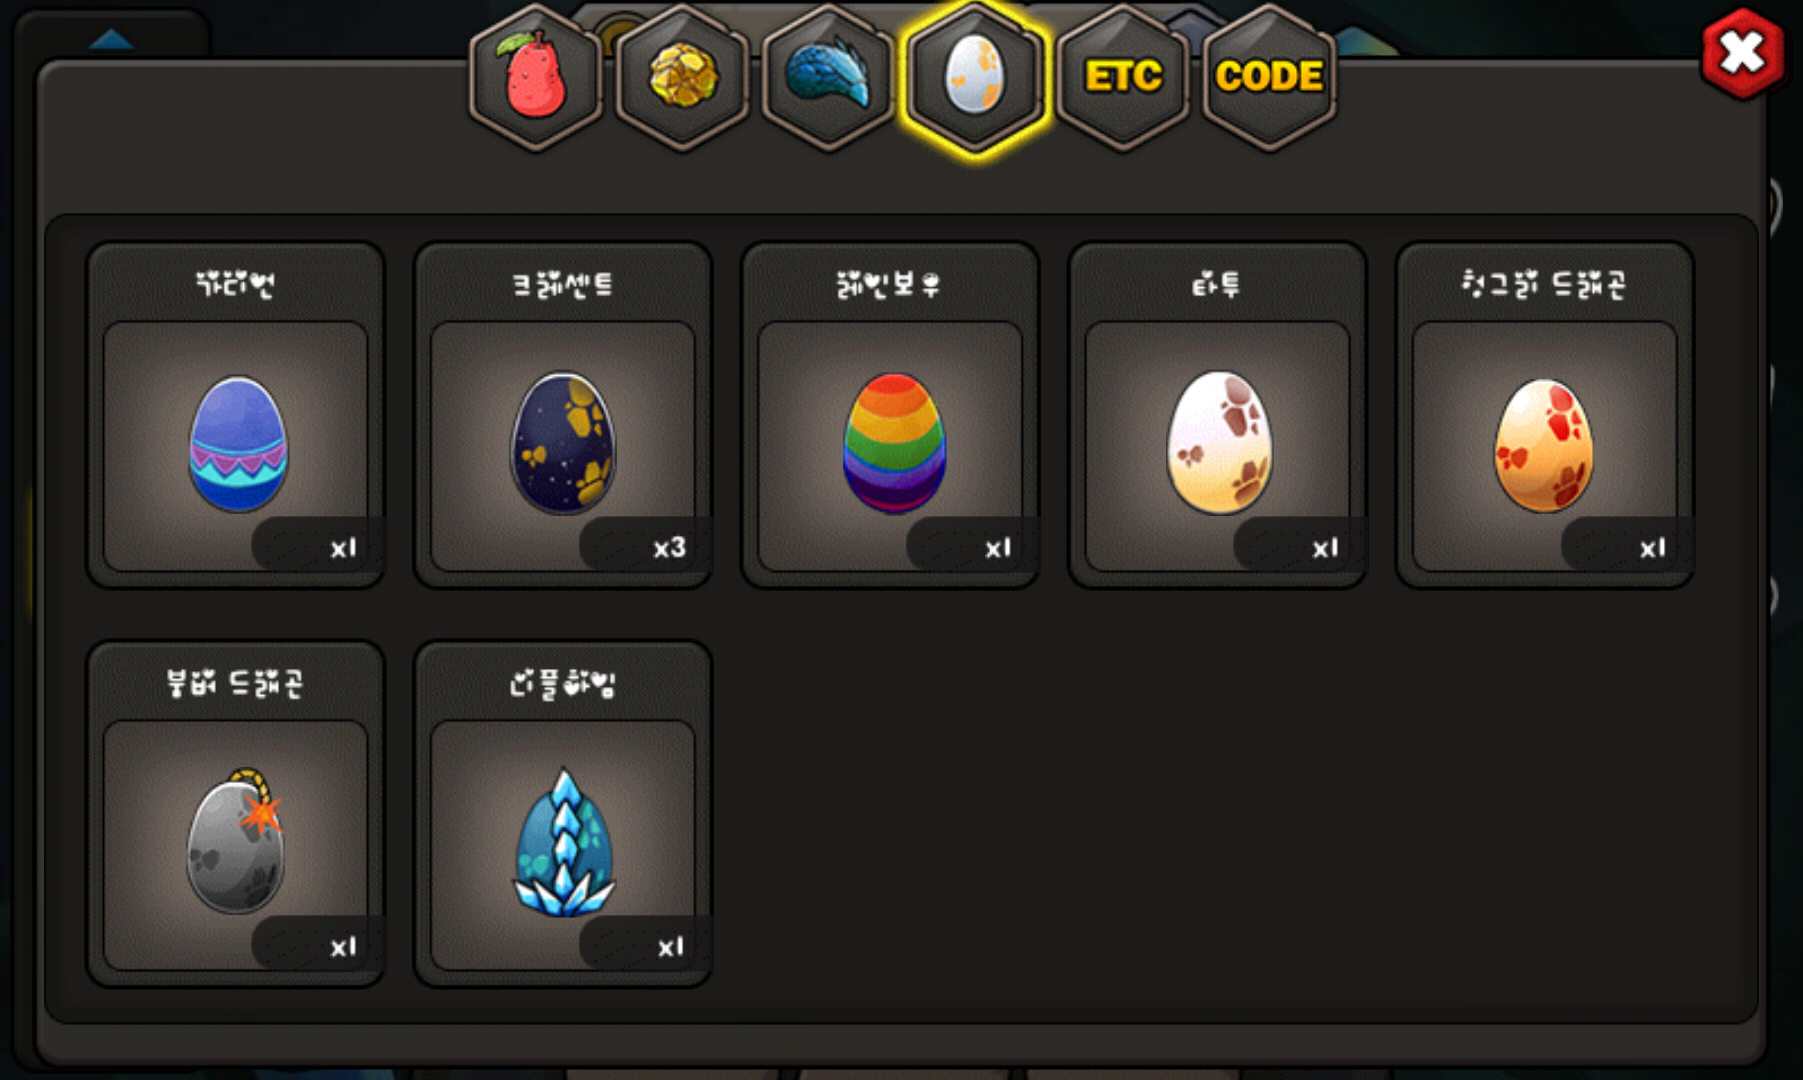Choose the white egg with brown spots
The width and height of the screenshot is (1803, 1080).
(x=1219, y=444)
